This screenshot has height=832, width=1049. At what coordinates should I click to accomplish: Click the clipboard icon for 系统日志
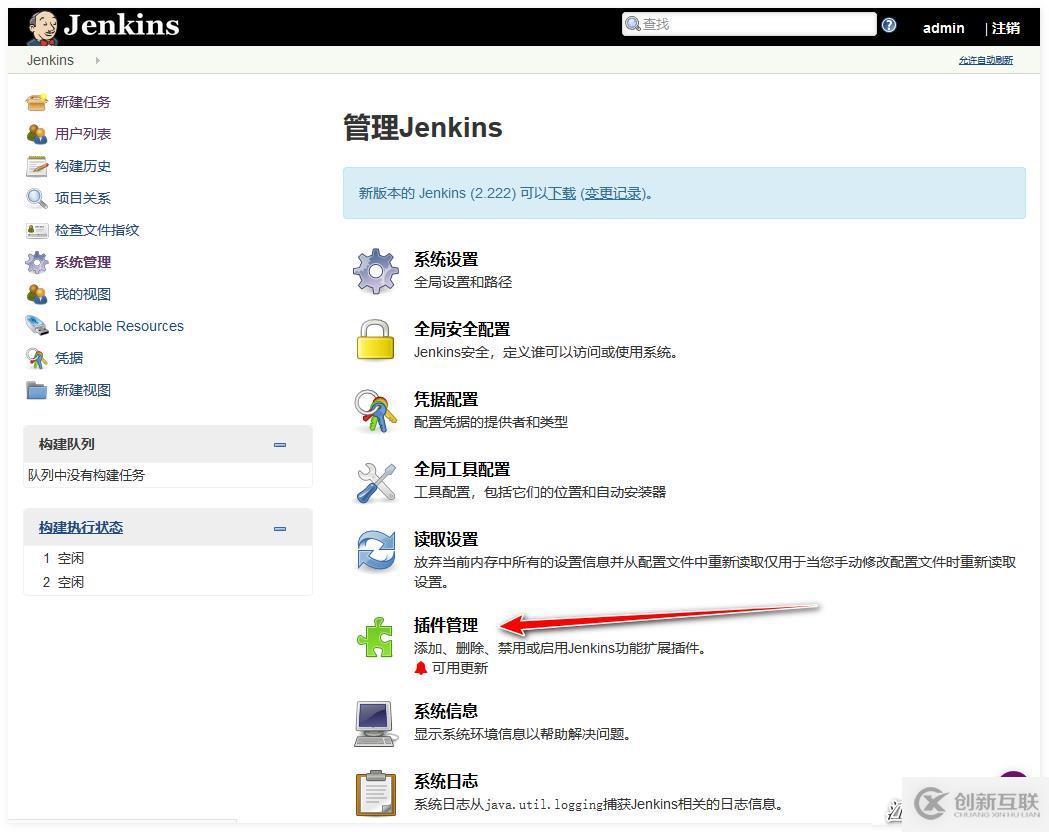[x=375, y=792]
